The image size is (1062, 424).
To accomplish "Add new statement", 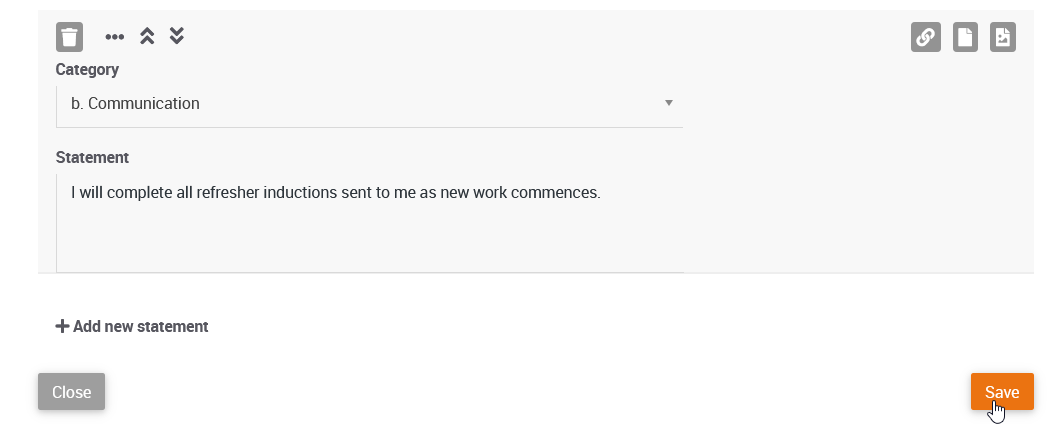I will point(132,326).
